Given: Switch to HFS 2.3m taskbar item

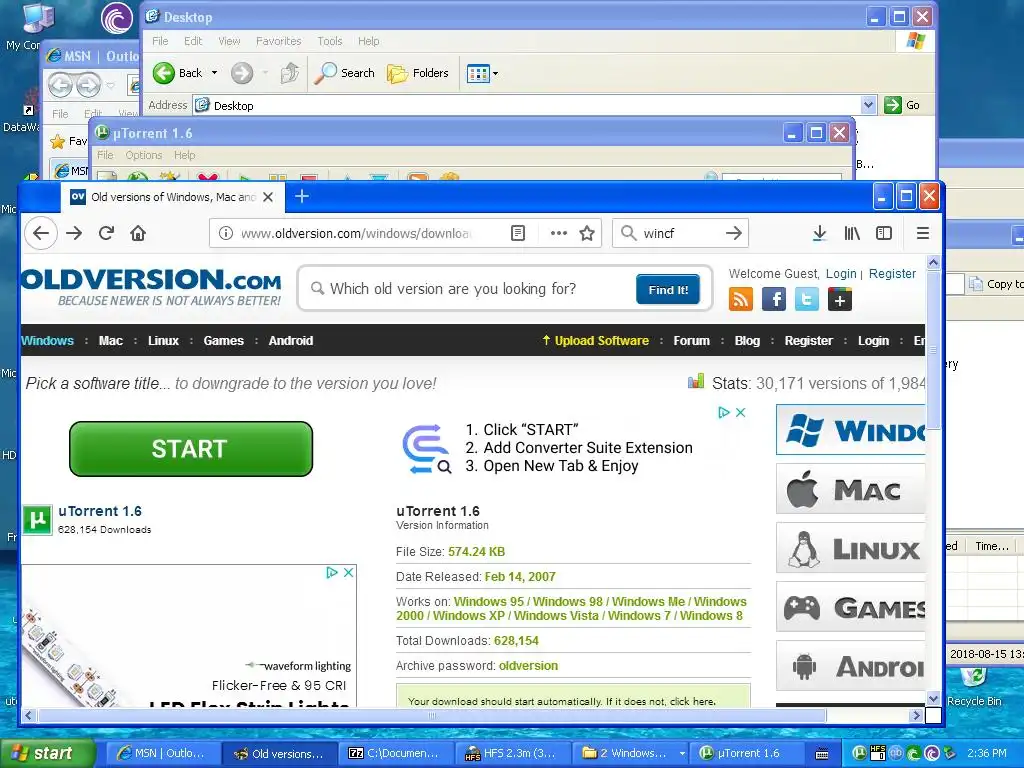Looking at the screenshot, I should point(512,753).
